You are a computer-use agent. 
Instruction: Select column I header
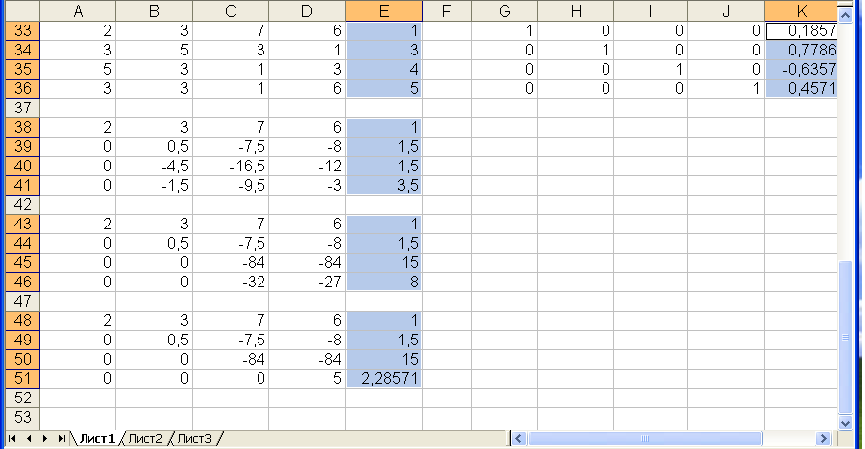coord(651,11)
